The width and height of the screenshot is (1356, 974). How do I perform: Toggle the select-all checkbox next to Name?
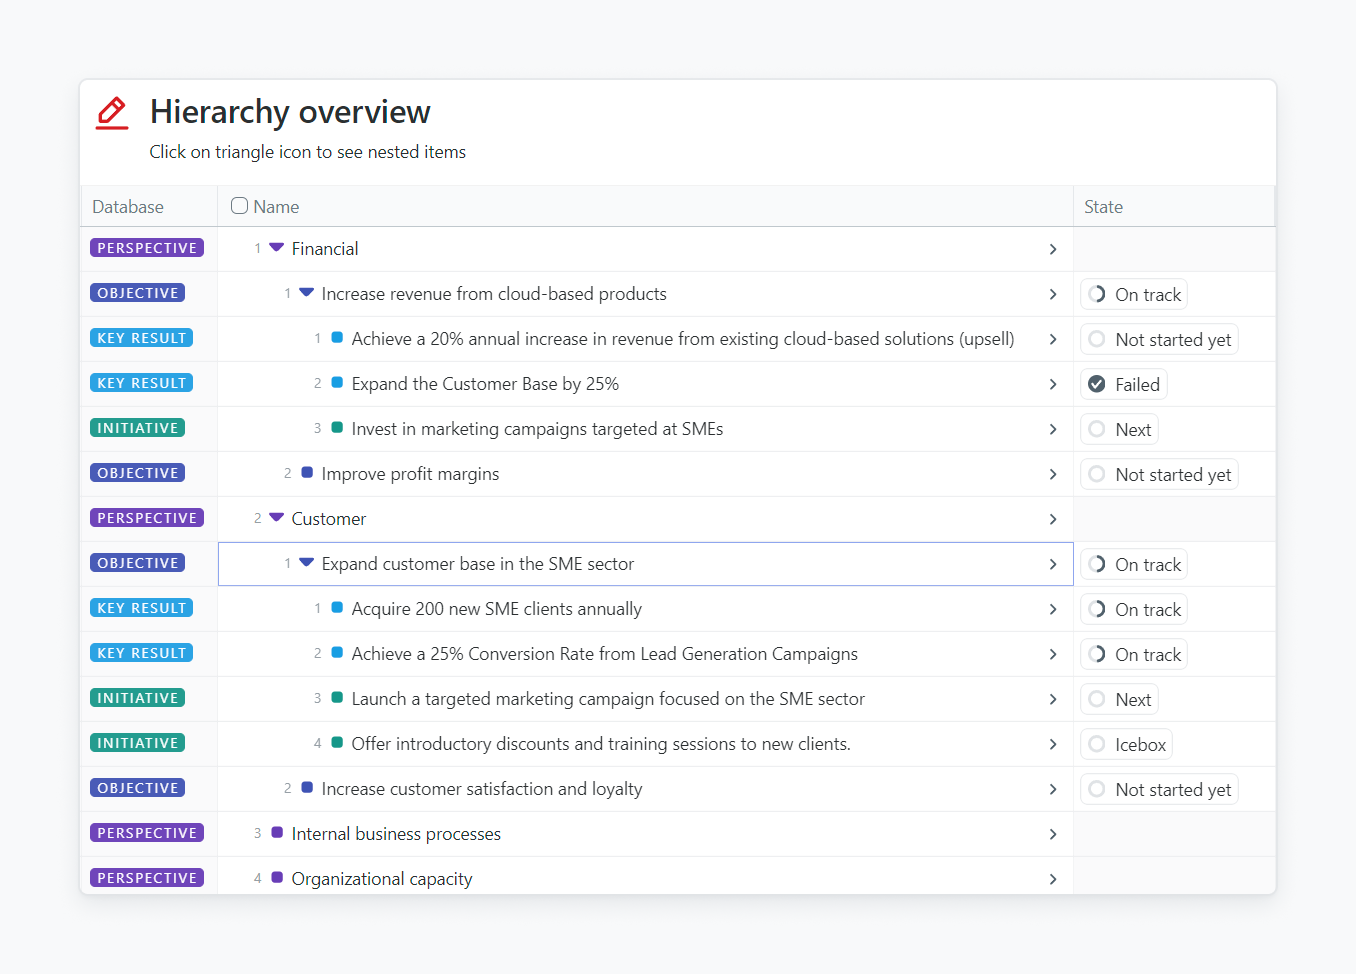pyautogui.click(x=239, y=206)
